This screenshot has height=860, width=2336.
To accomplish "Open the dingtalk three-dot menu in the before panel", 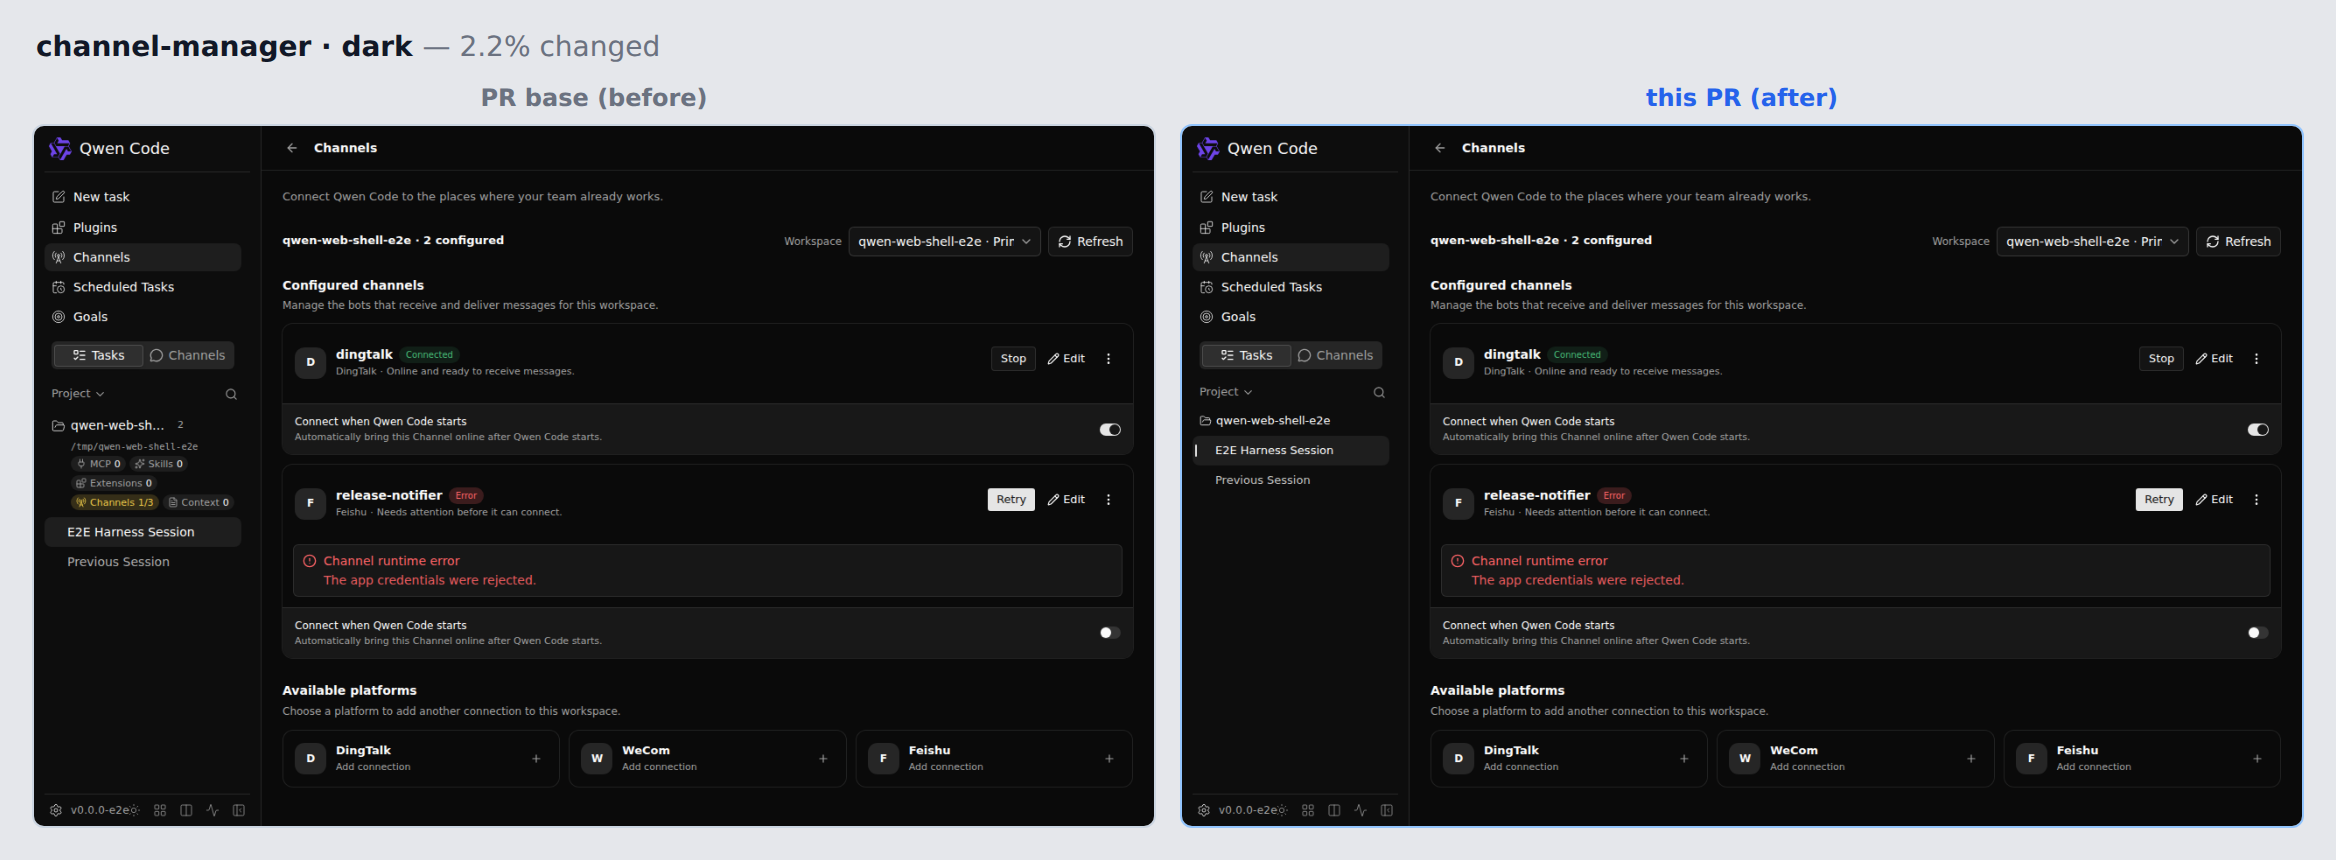I will point(1108,359).
